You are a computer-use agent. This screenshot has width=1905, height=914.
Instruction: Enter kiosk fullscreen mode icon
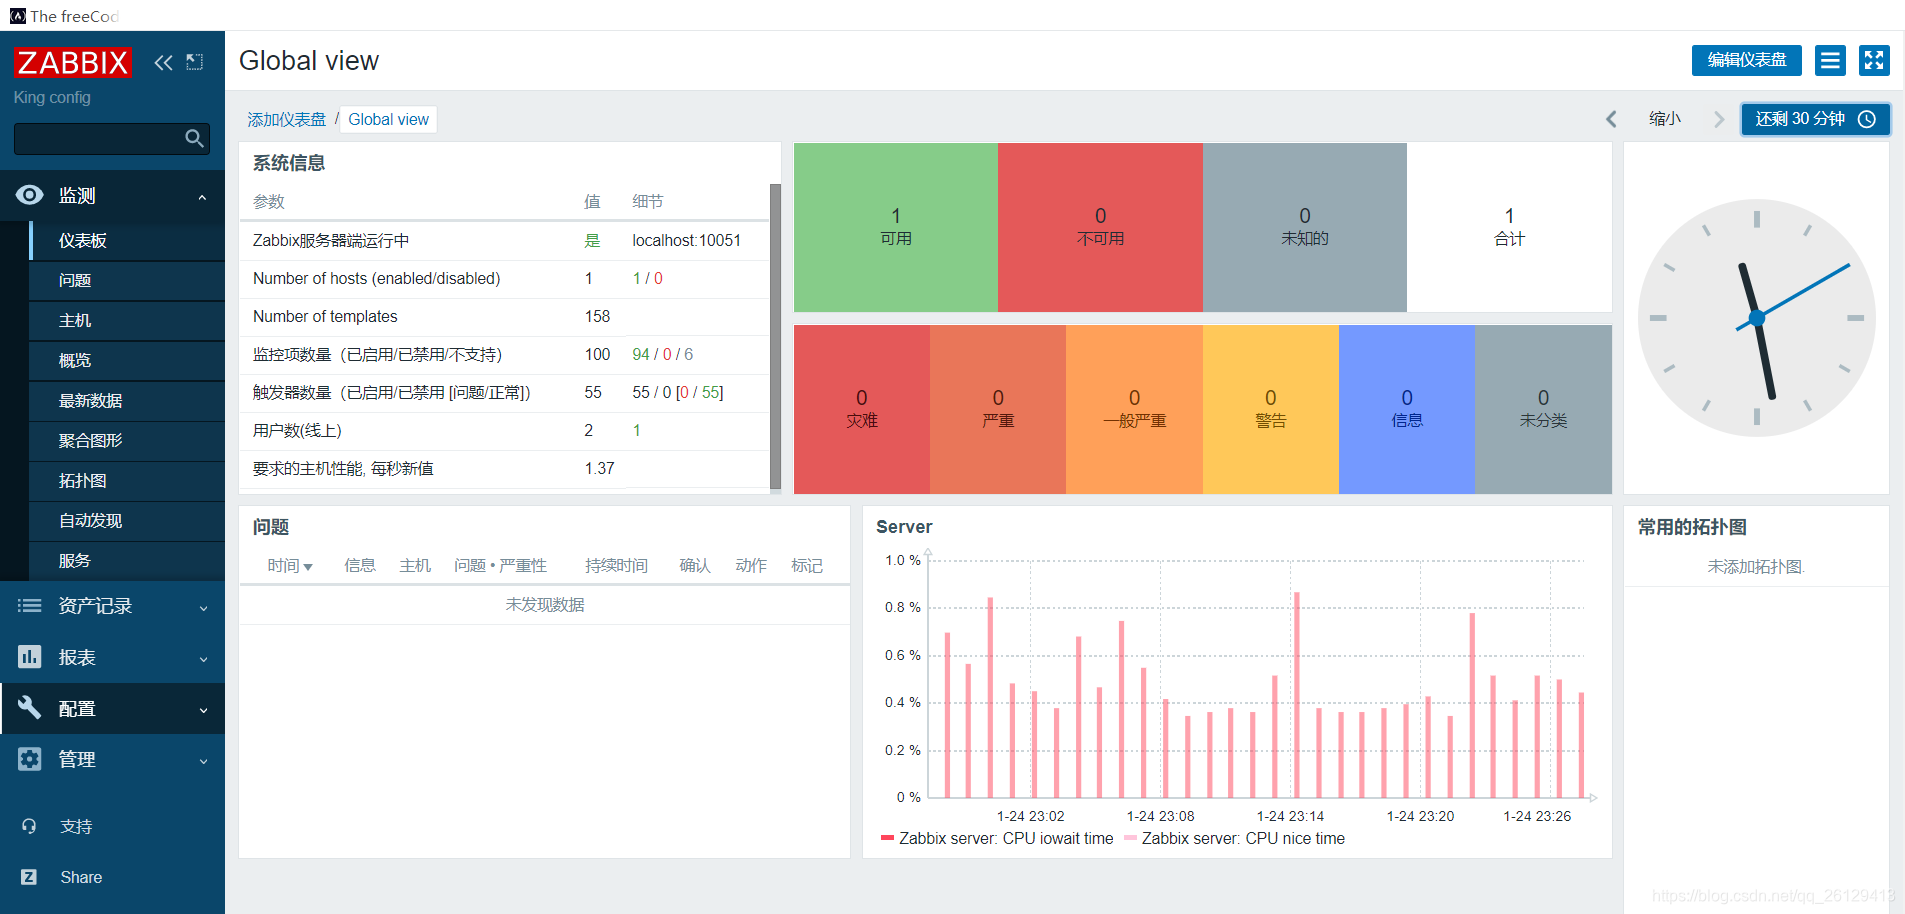tap(1874, 61)
